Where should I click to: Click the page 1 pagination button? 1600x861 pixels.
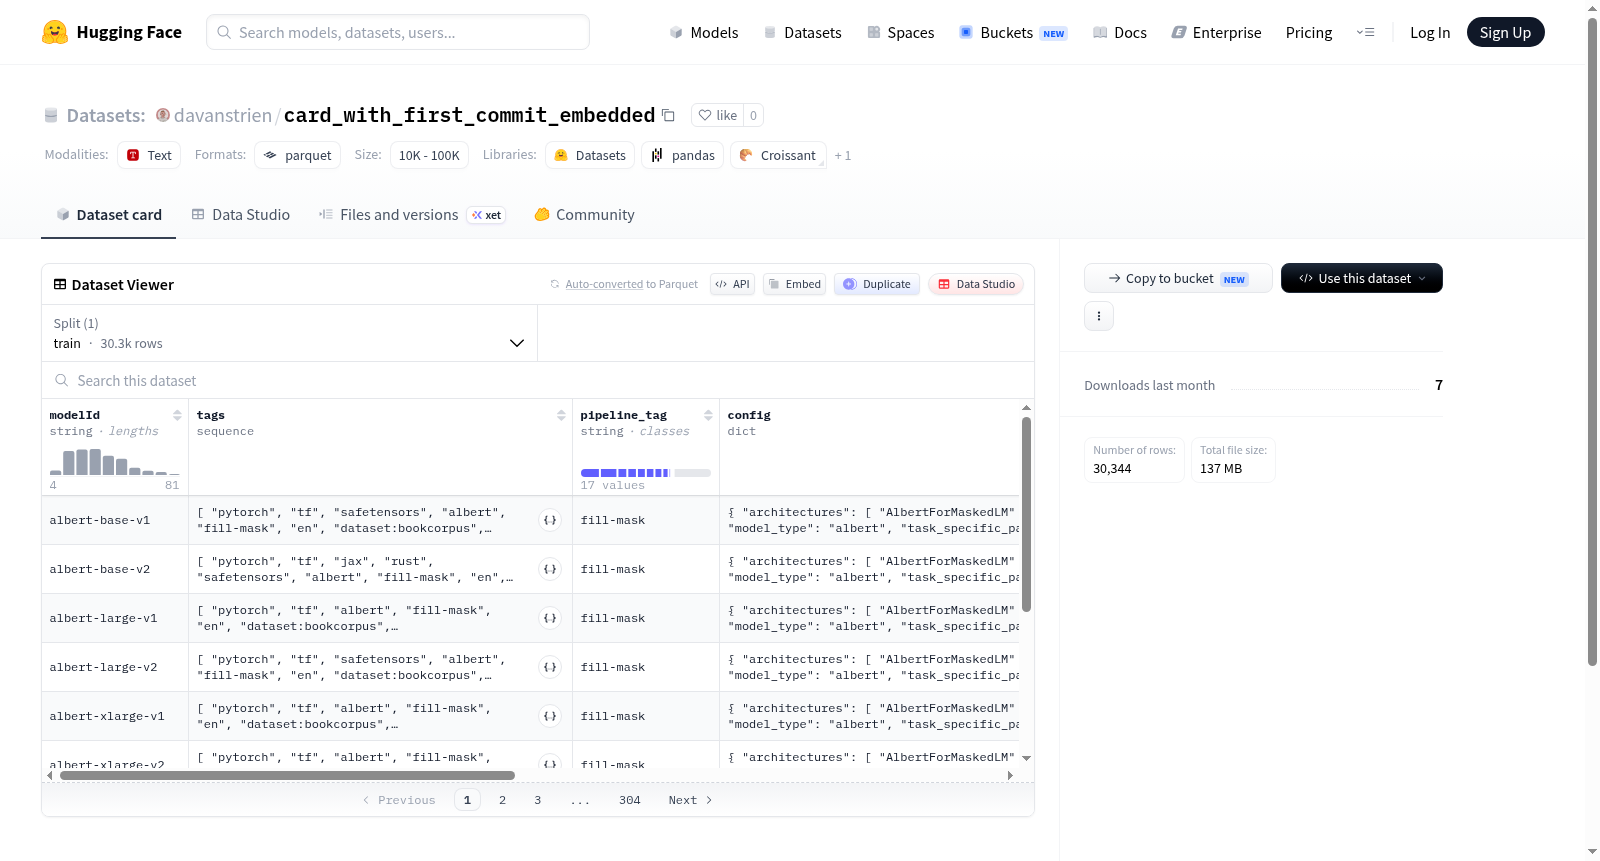point(467,800)
